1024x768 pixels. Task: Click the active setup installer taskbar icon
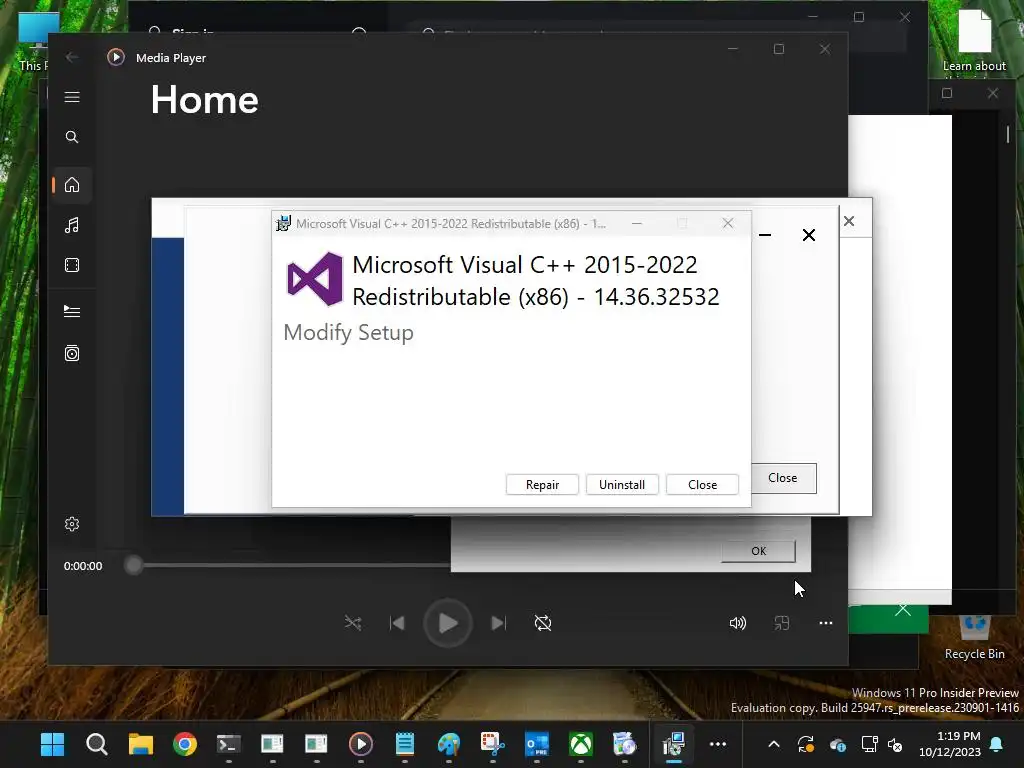tap(673, 744)
